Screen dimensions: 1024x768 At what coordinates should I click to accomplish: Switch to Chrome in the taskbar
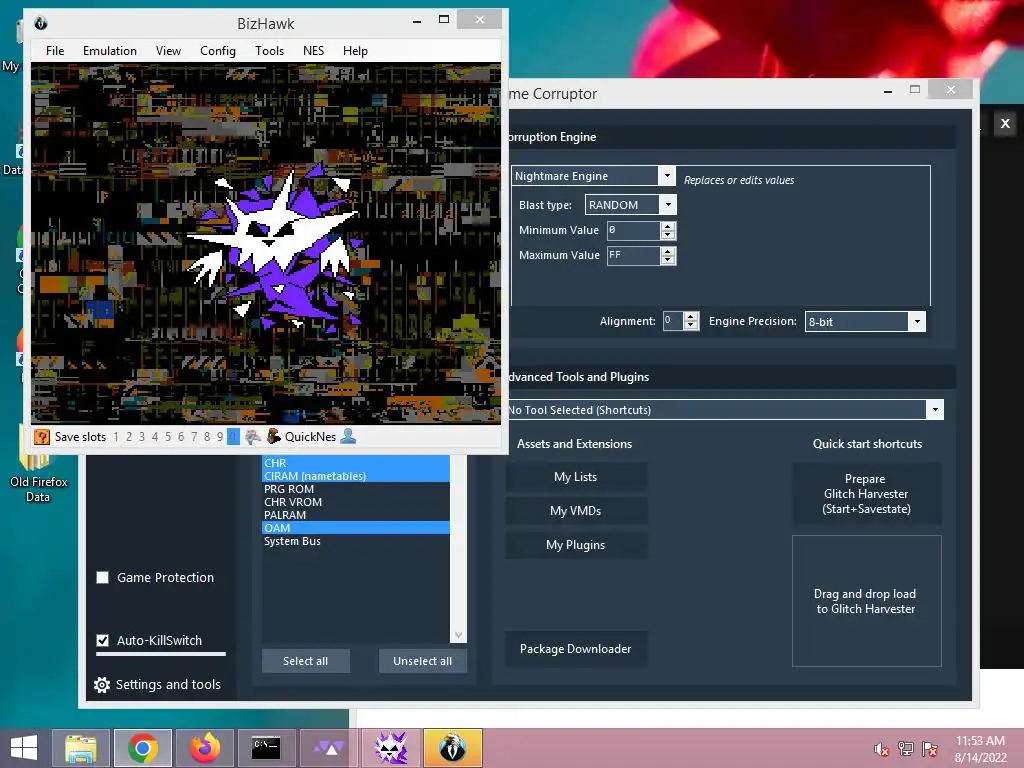click(x=143, y=748)
